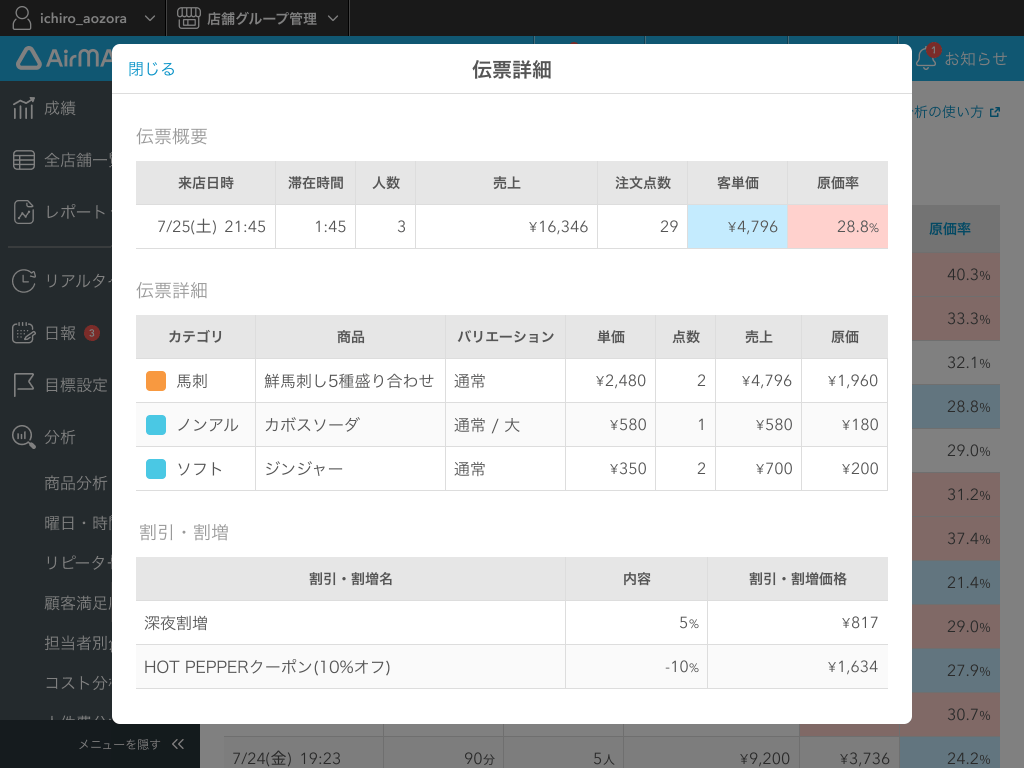
Task: Click the AirMATE logo
Action: click(63, 58)
